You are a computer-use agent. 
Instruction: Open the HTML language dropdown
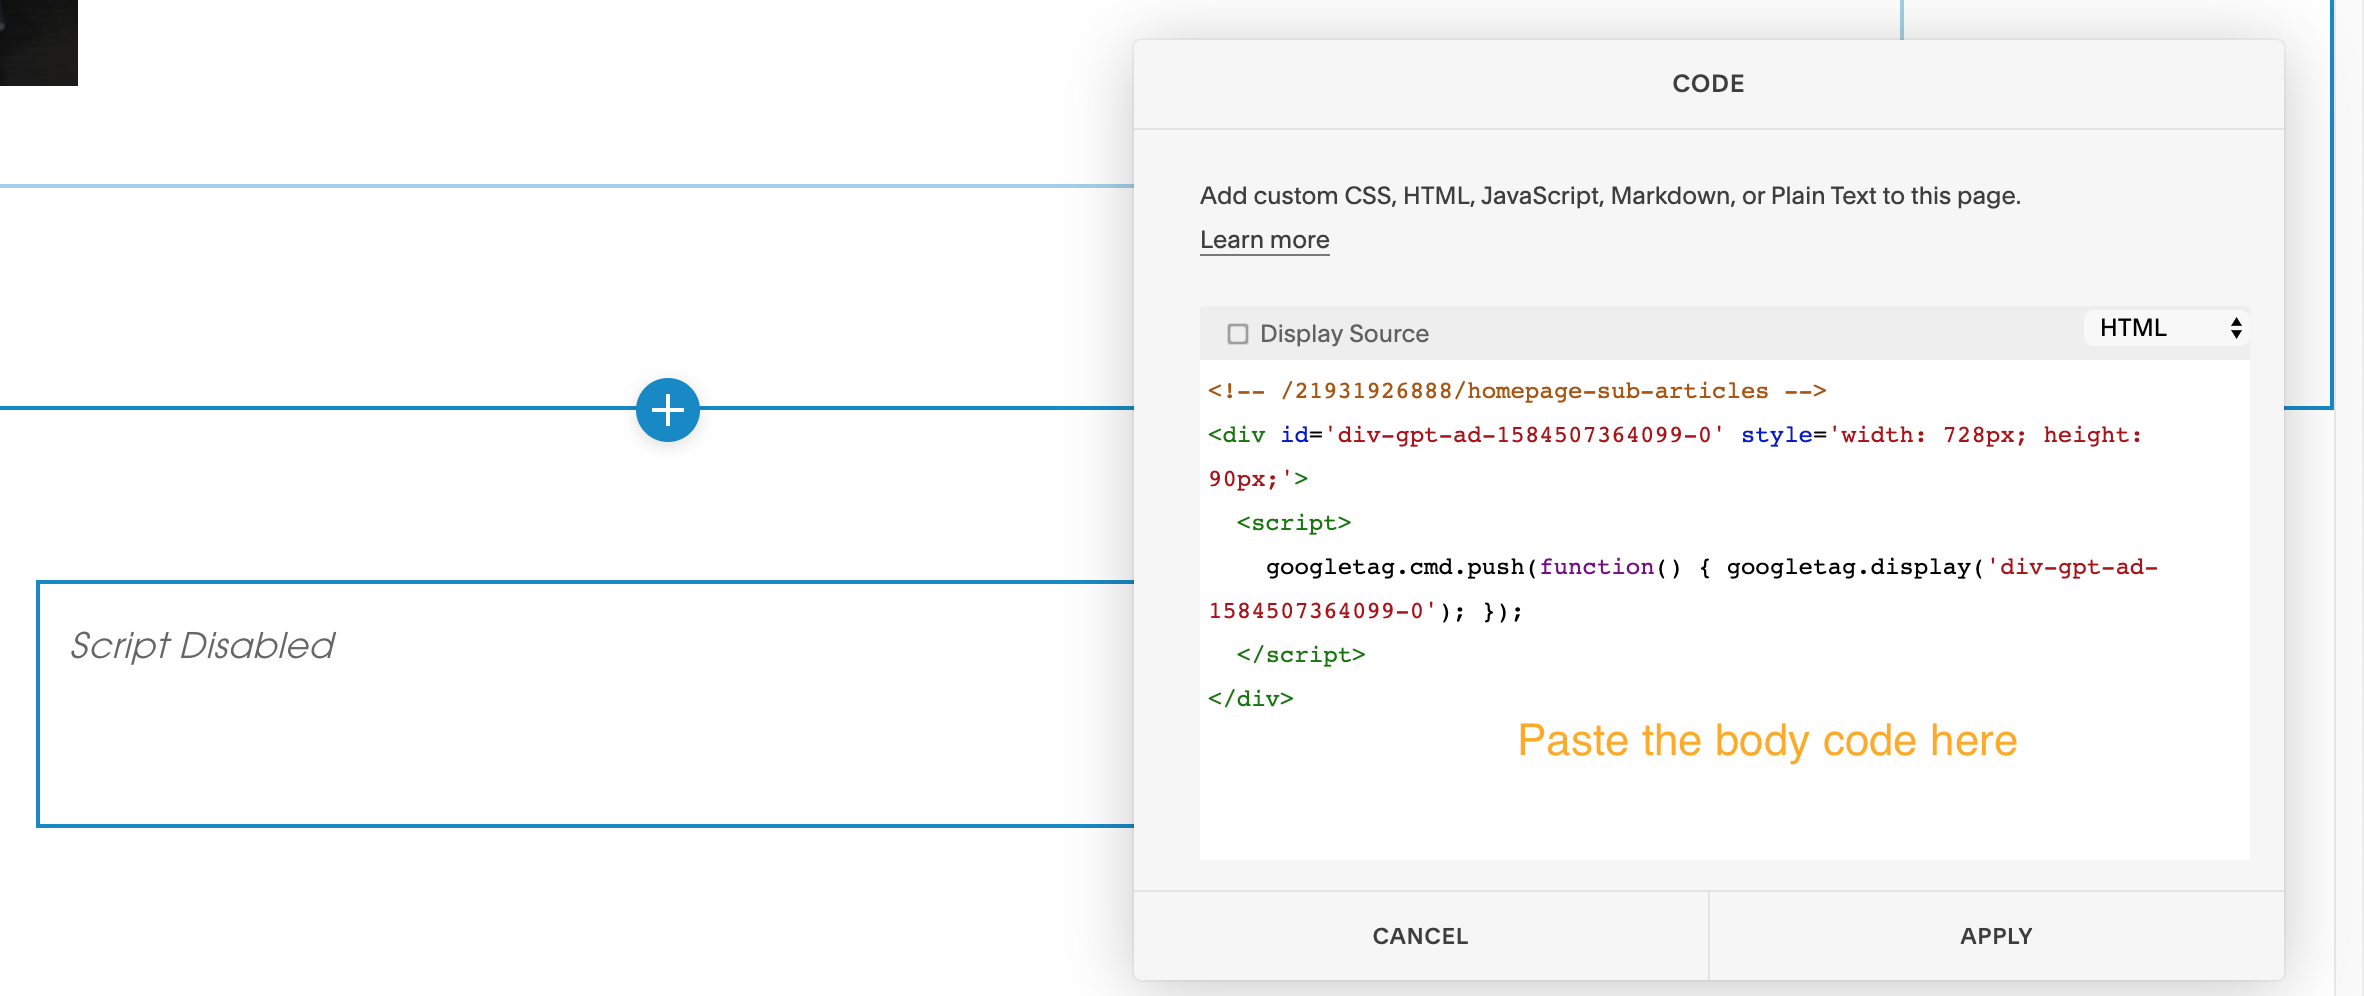(2166, 328)
